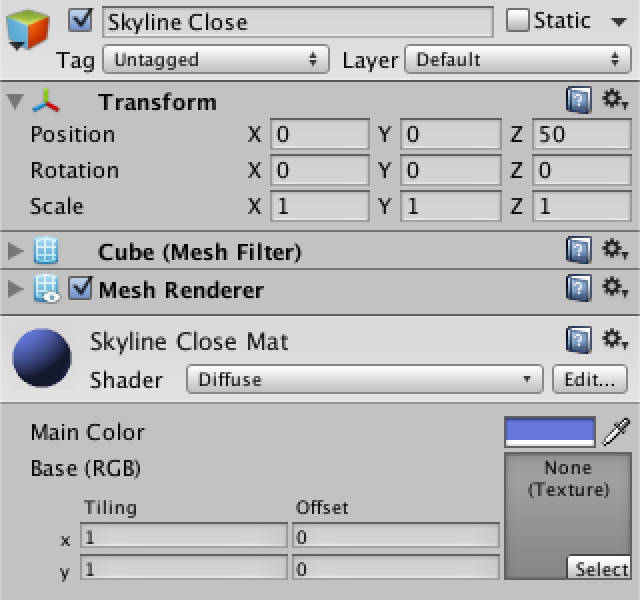This screenshot has width=640, height=600.
Task: Open Transform component help icon
Action: (579, 100)
